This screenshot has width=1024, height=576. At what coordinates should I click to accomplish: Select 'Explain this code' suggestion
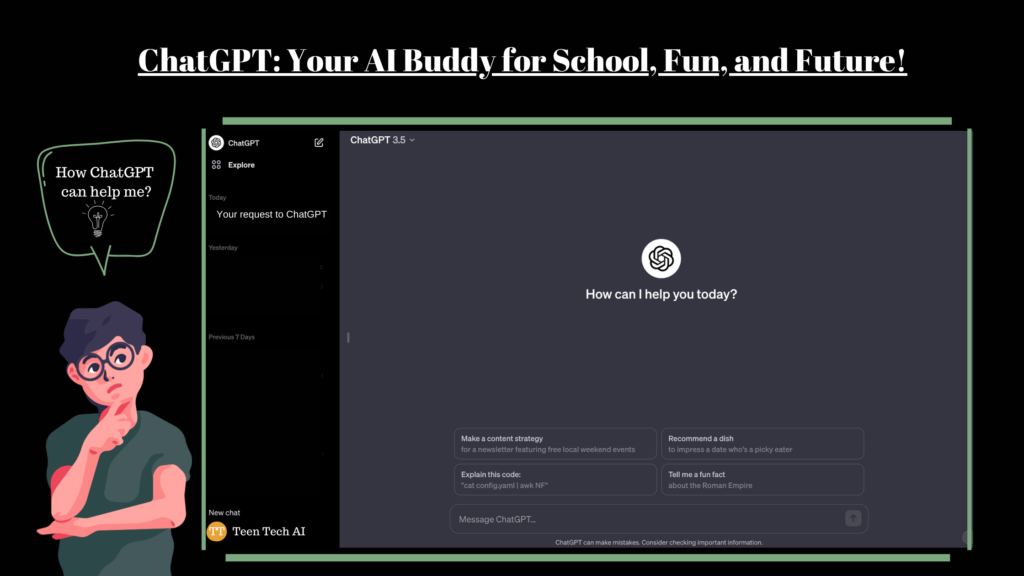click(x=555, y=480)
